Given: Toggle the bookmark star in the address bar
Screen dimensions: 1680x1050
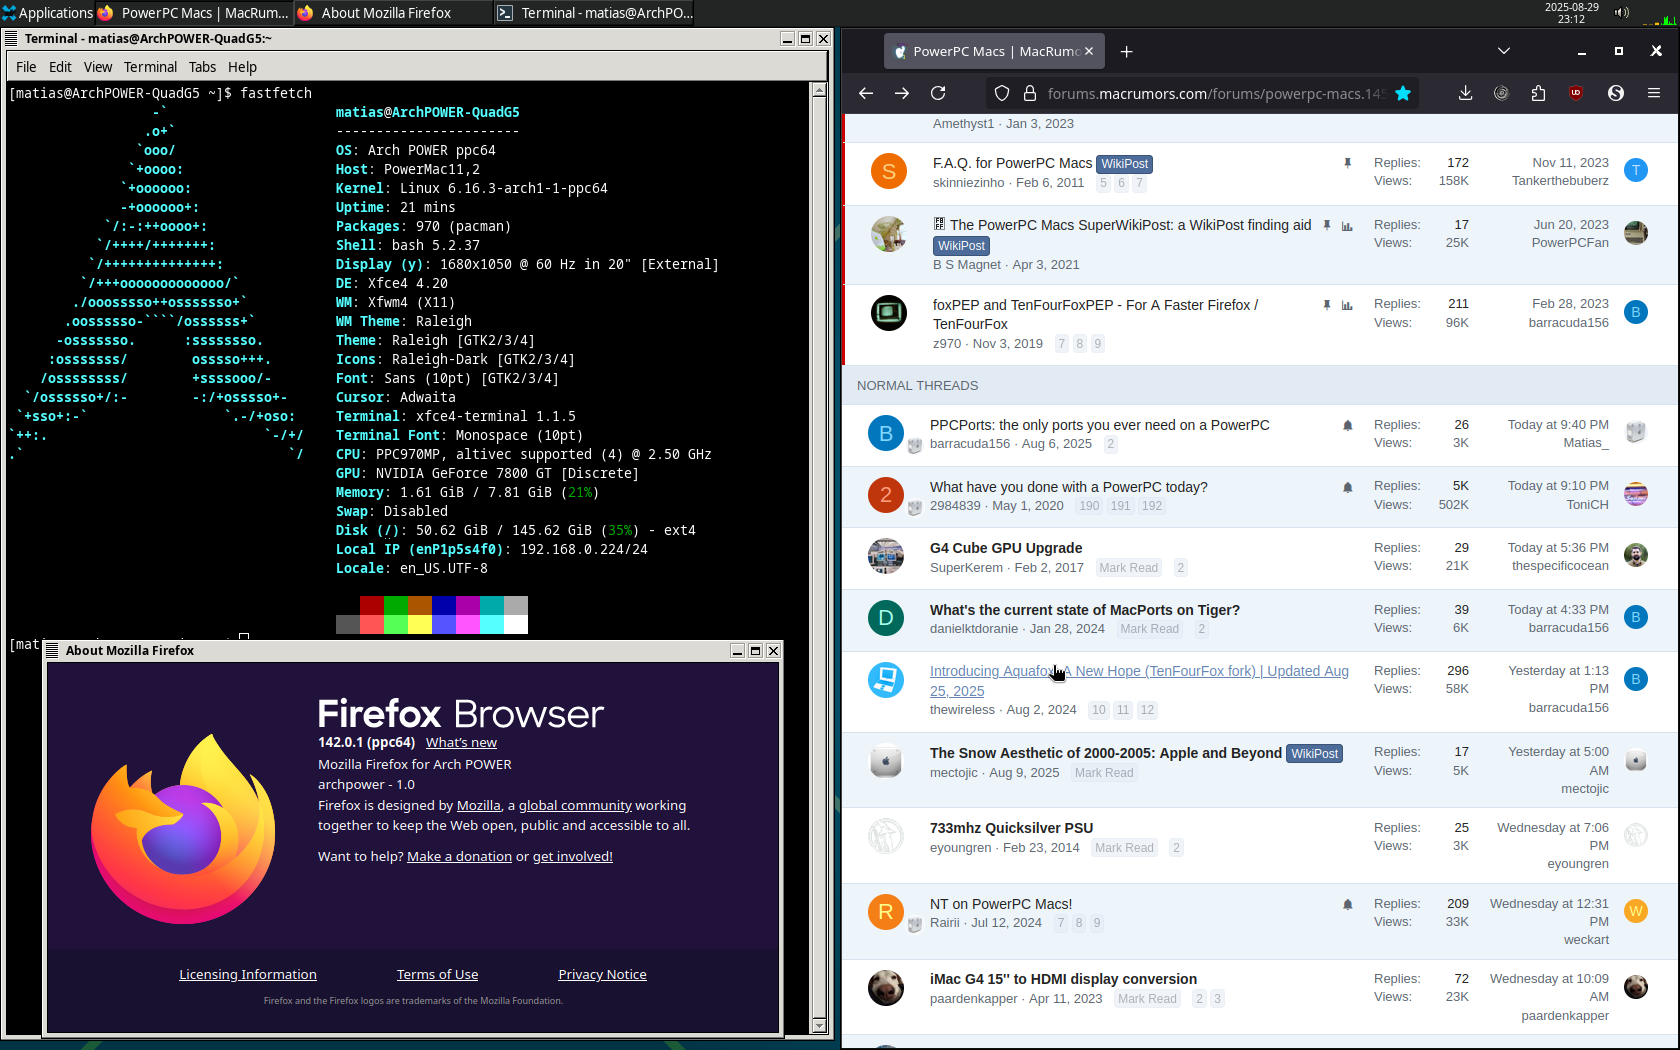Looking at the screenshot, I should [x=1403, y=93].
